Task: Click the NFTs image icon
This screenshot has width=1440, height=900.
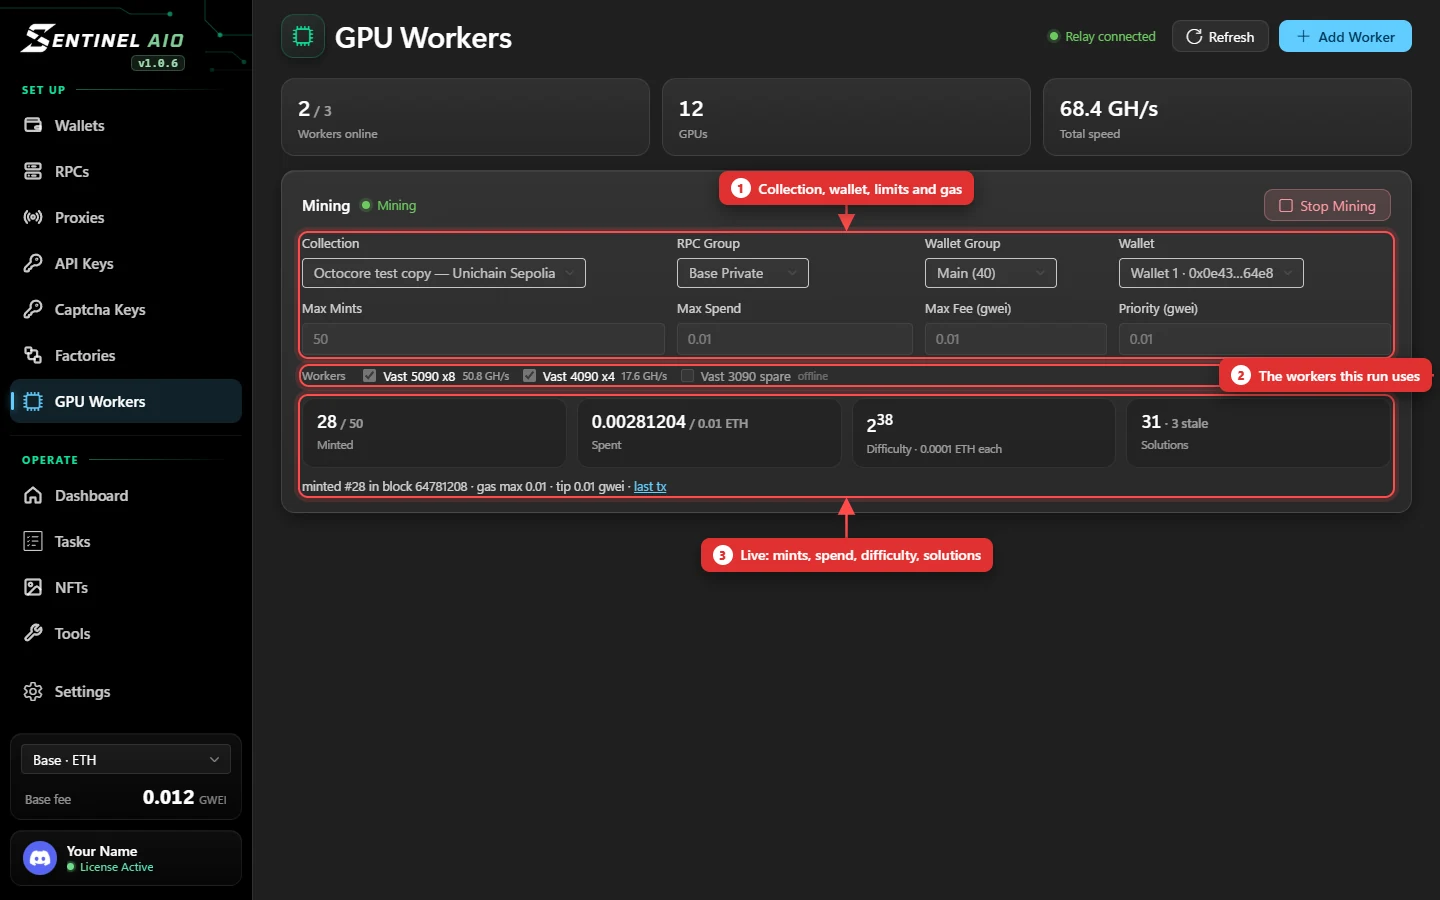Action: pyautogui.click(x=33, y=587)
